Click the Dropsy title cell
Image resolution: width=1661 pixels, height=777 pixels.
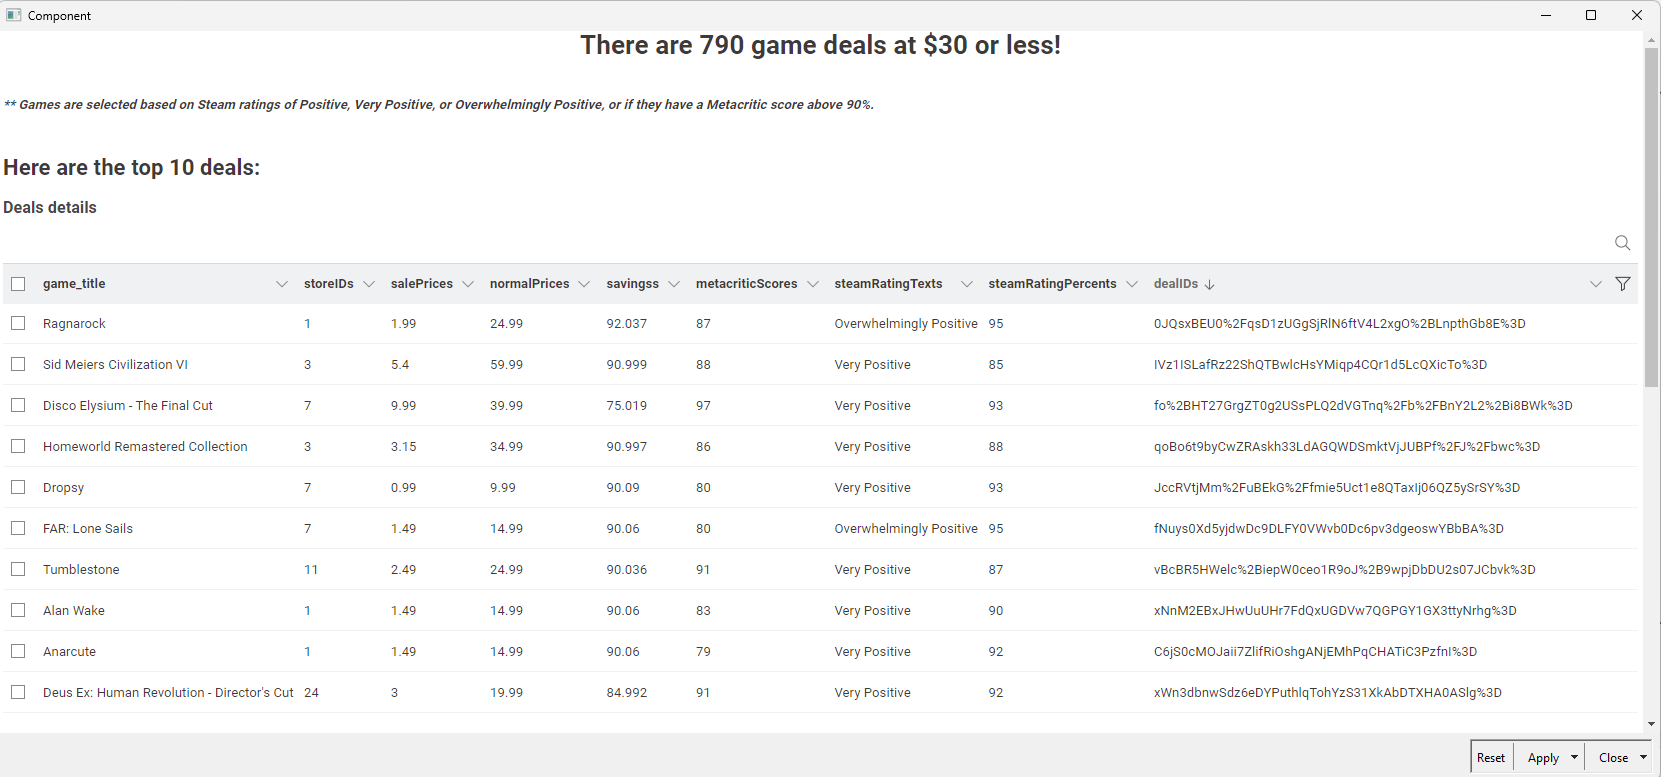pos(63,487)
